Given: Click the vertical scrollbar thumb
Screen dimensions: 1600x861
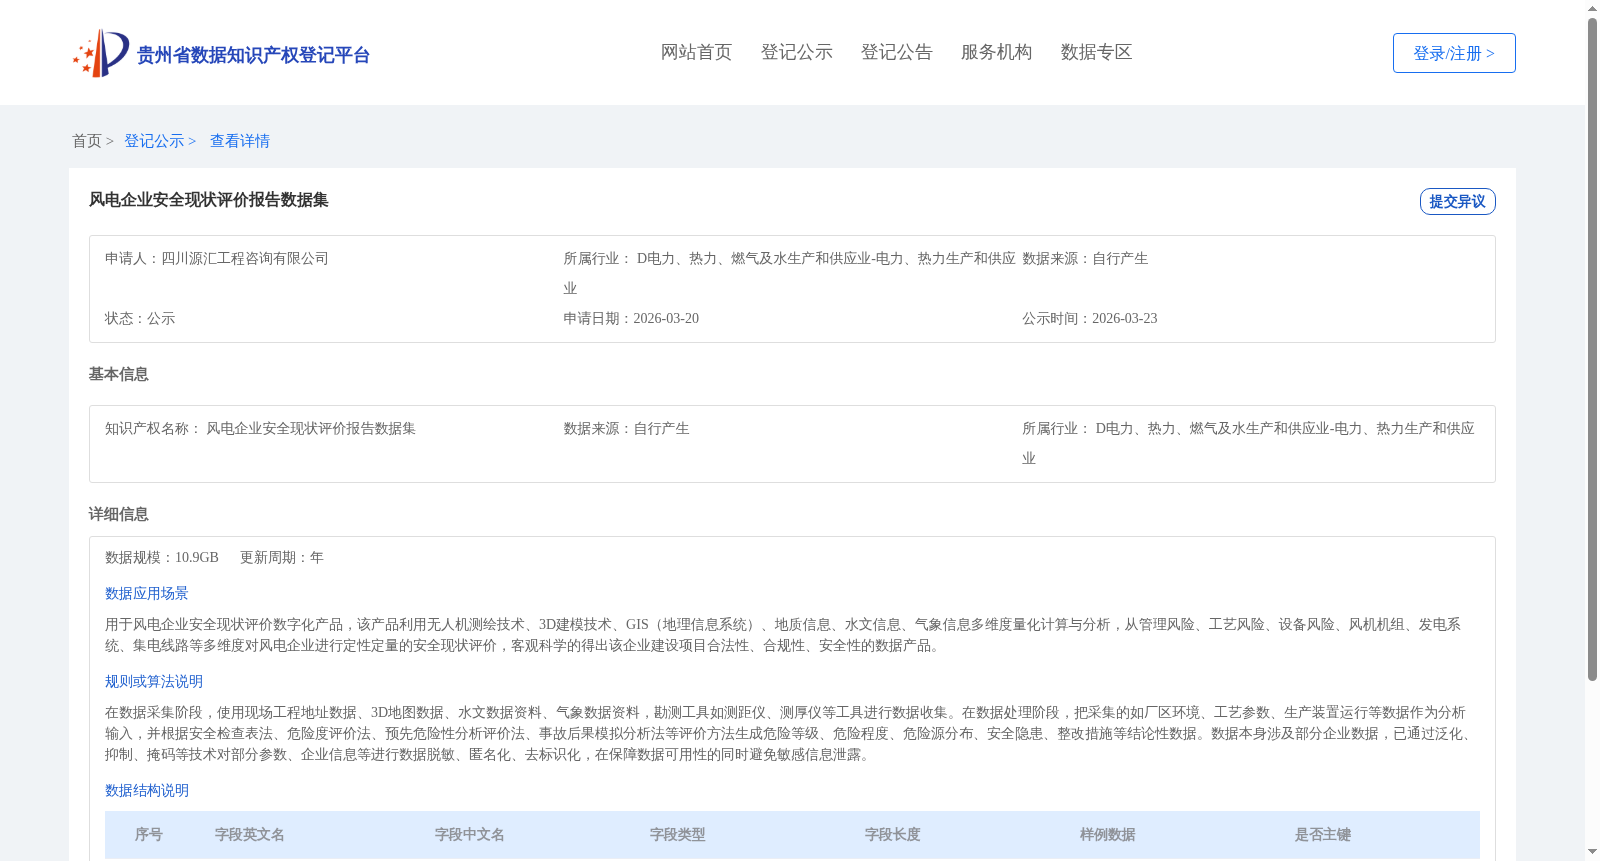Looking at the screenshot, I should point(1592,348).
